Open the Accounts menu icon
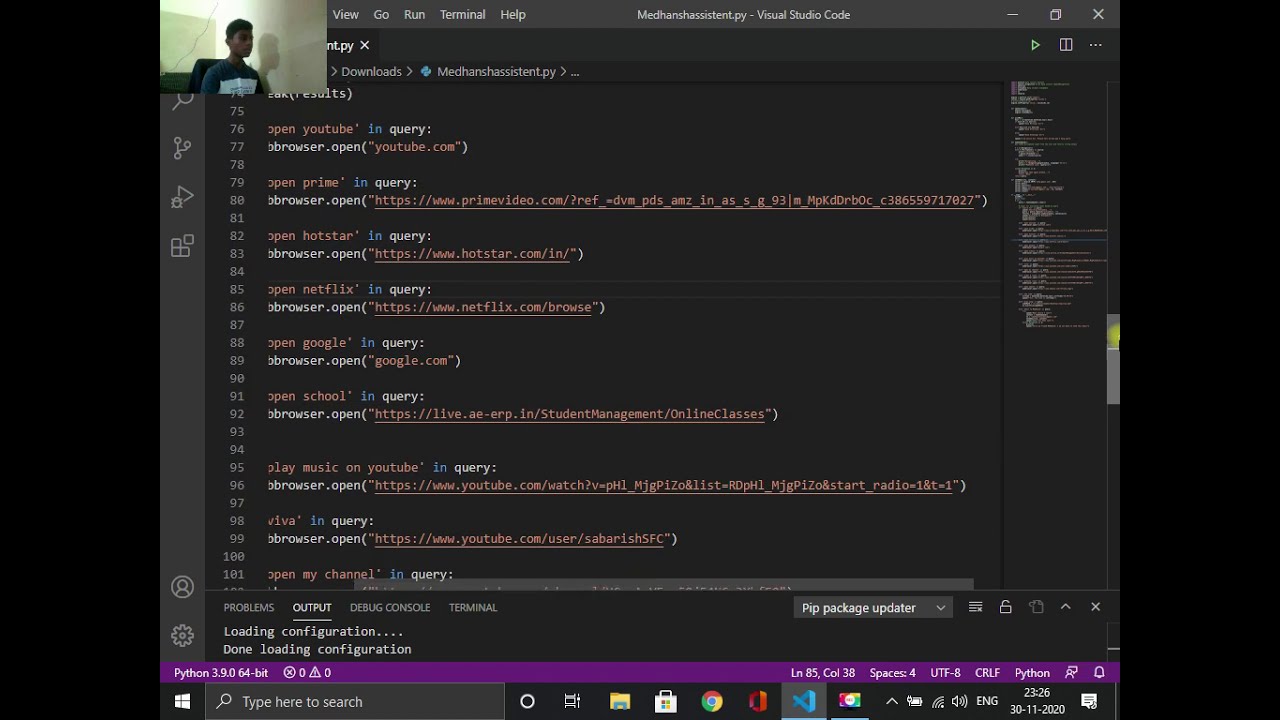This screenshot has width=1280, height=720. coord(182,587)
